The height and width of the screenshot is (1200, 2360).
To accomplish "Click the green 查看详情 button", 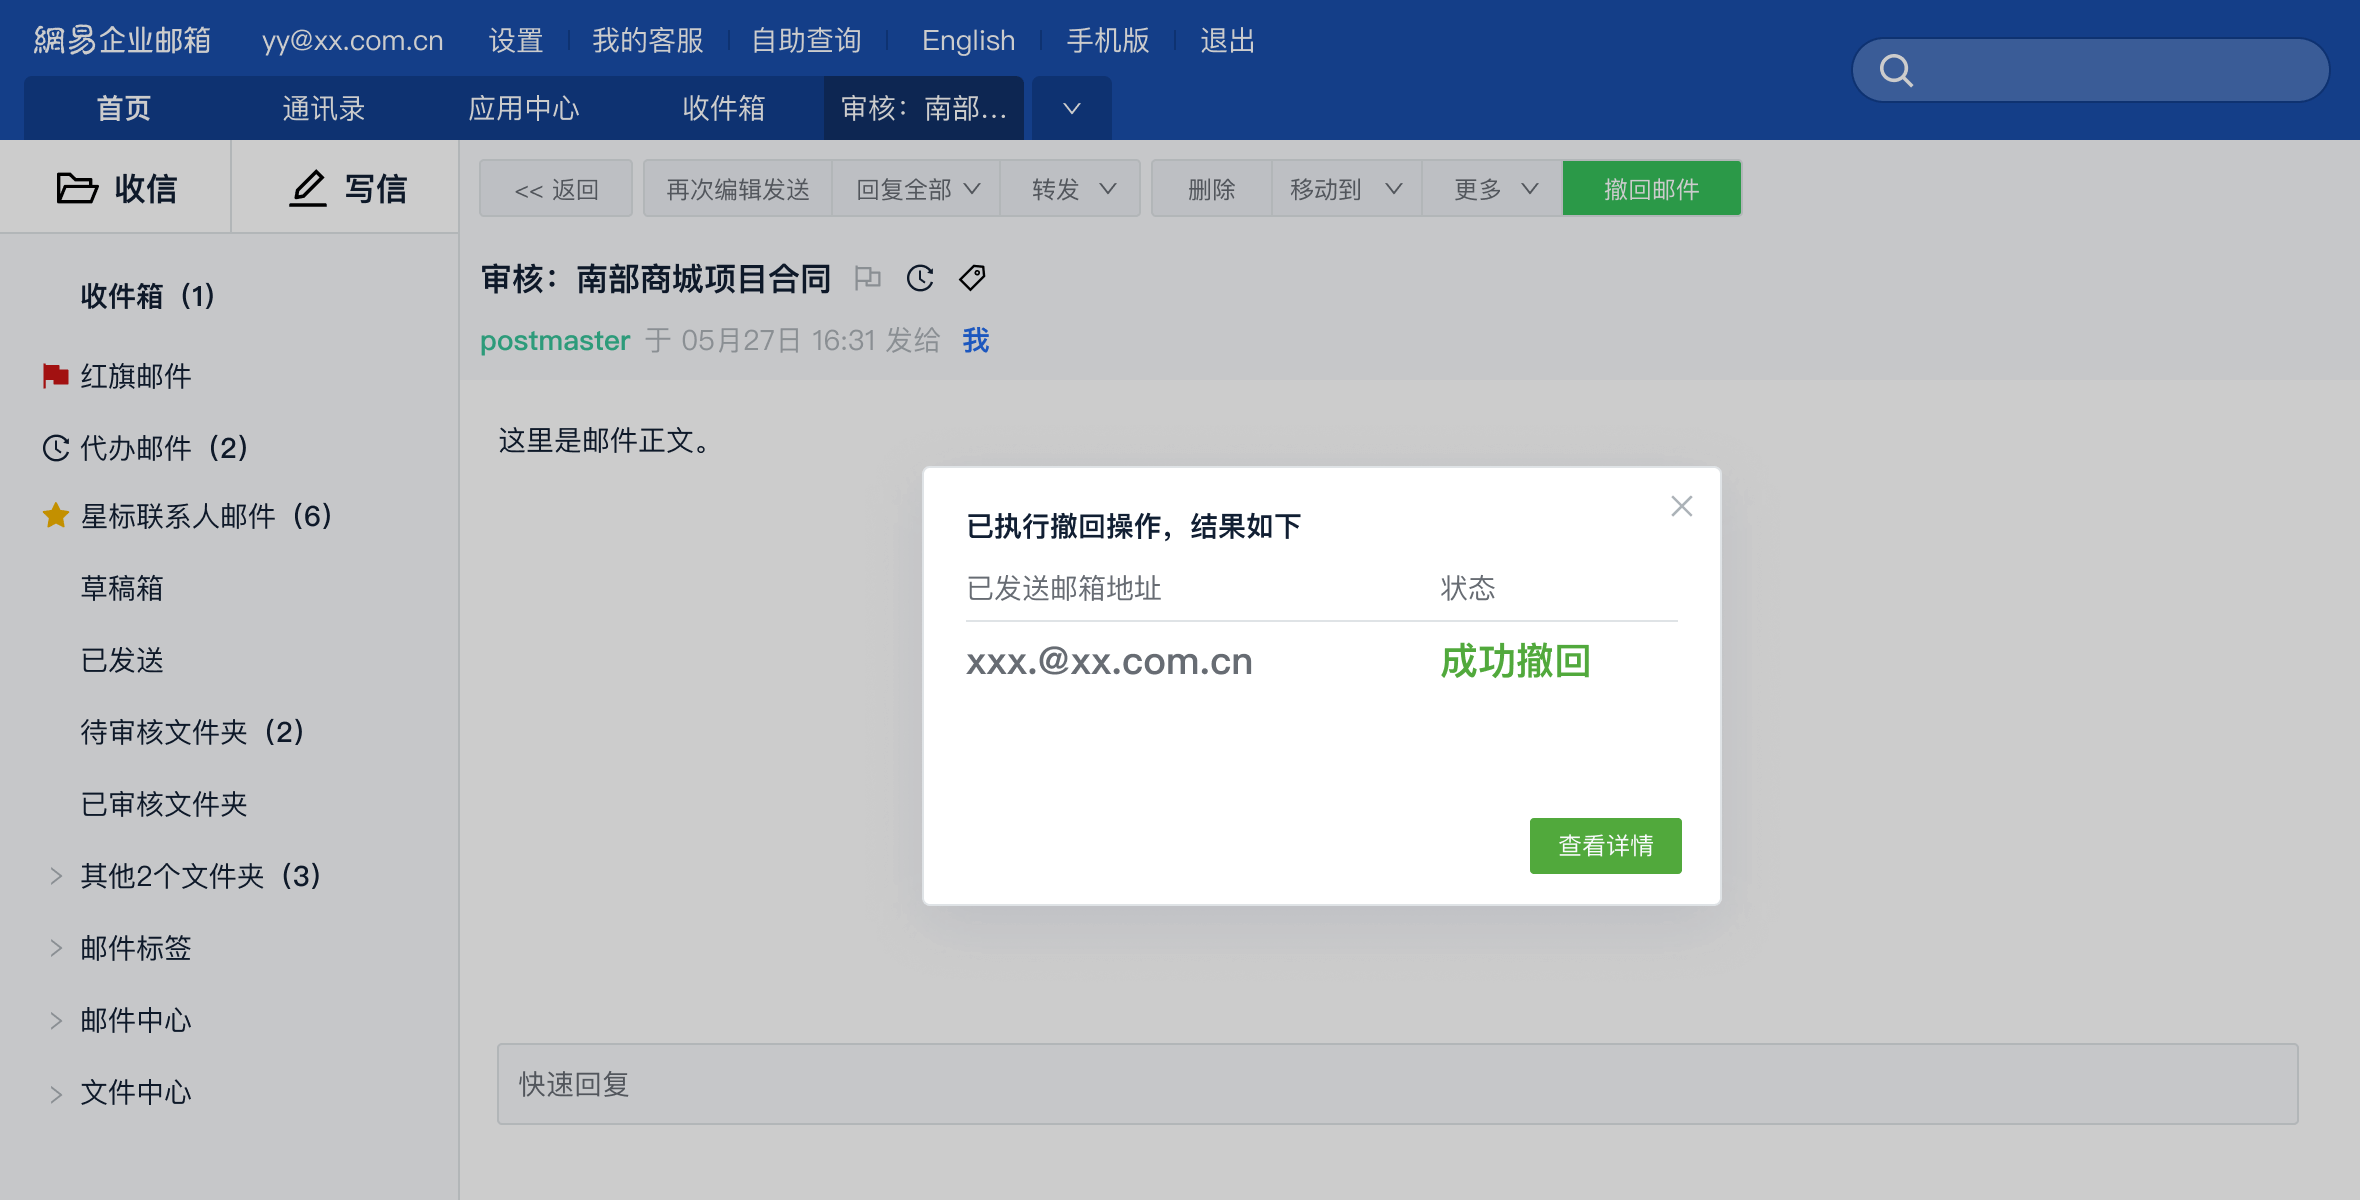I will pyautogui.click(x=1605, y=846).
